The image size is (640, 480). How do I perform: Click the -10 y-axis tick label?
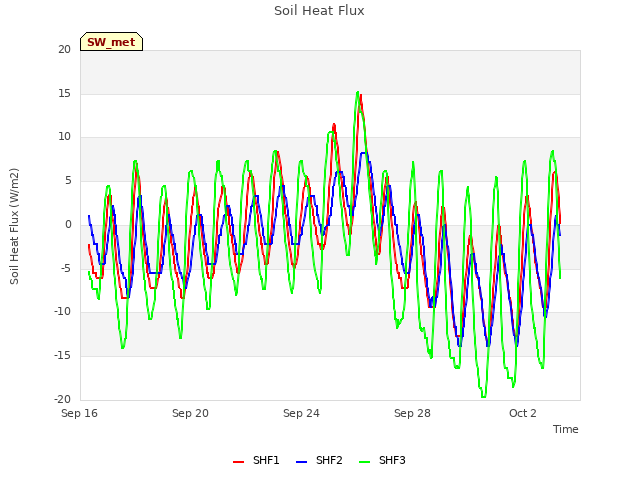point(63,312)
